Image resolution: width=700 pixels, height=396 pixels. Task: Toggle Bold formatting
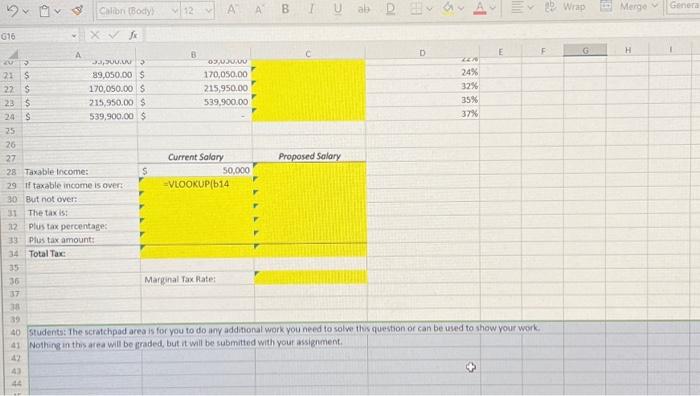tap(285, 9)
